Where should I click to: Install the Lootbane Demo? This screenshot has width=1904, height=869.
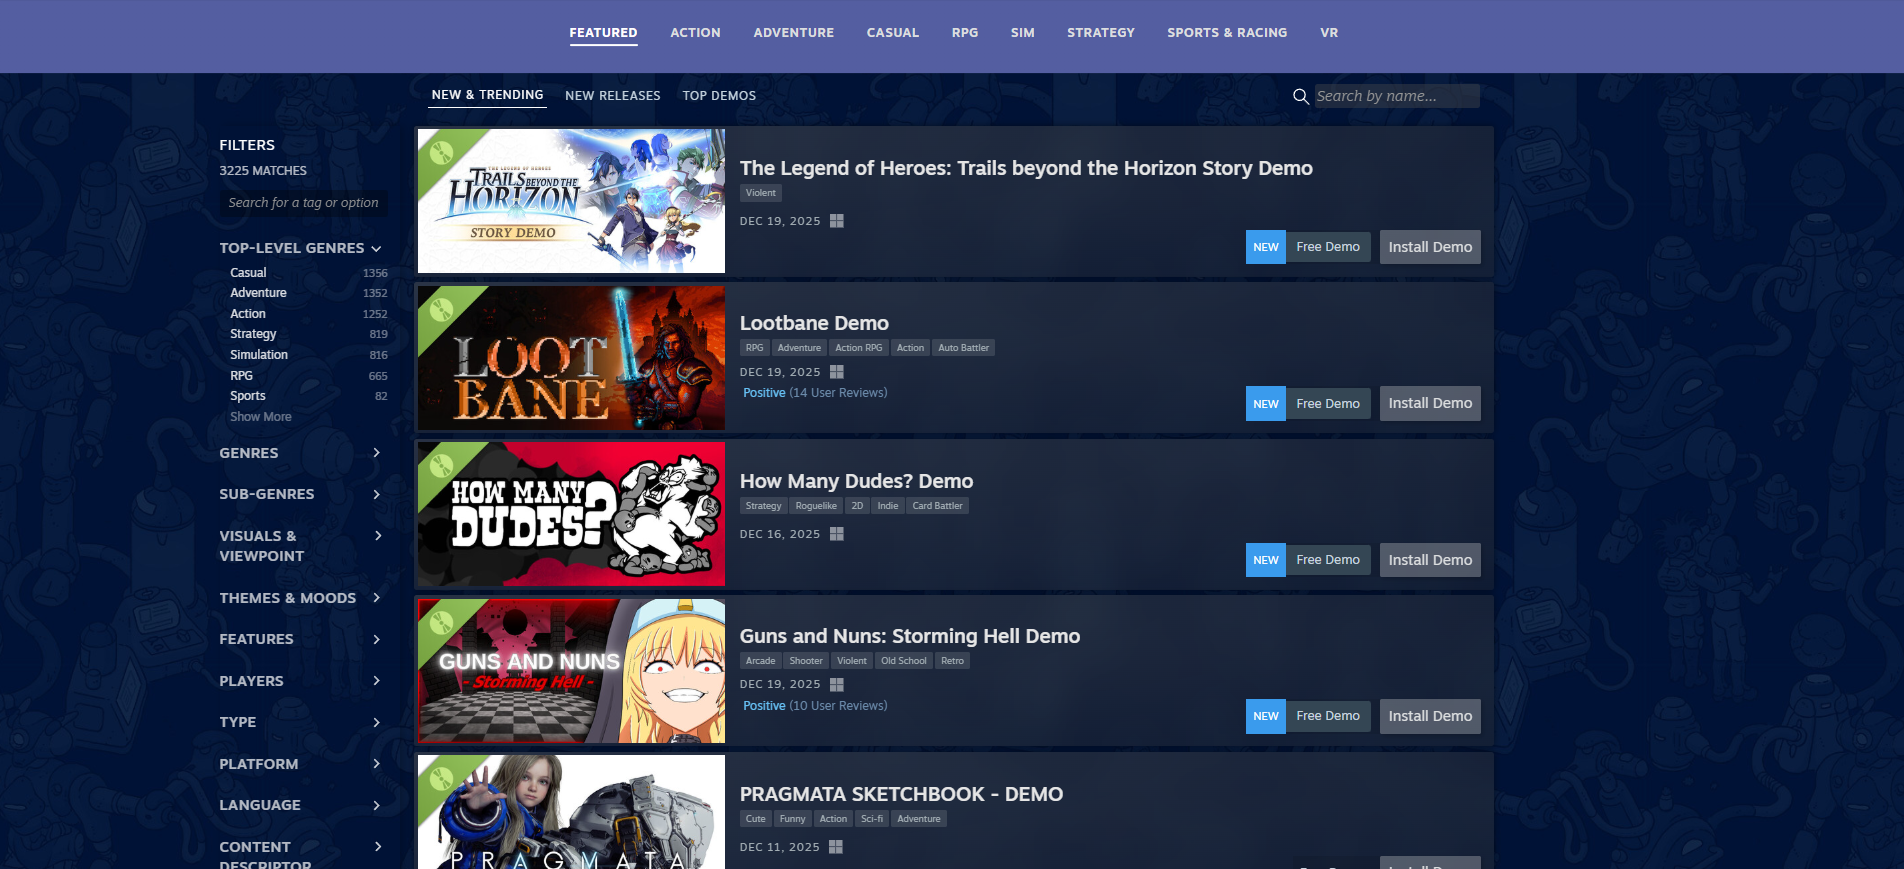[x=1430, y=403]
